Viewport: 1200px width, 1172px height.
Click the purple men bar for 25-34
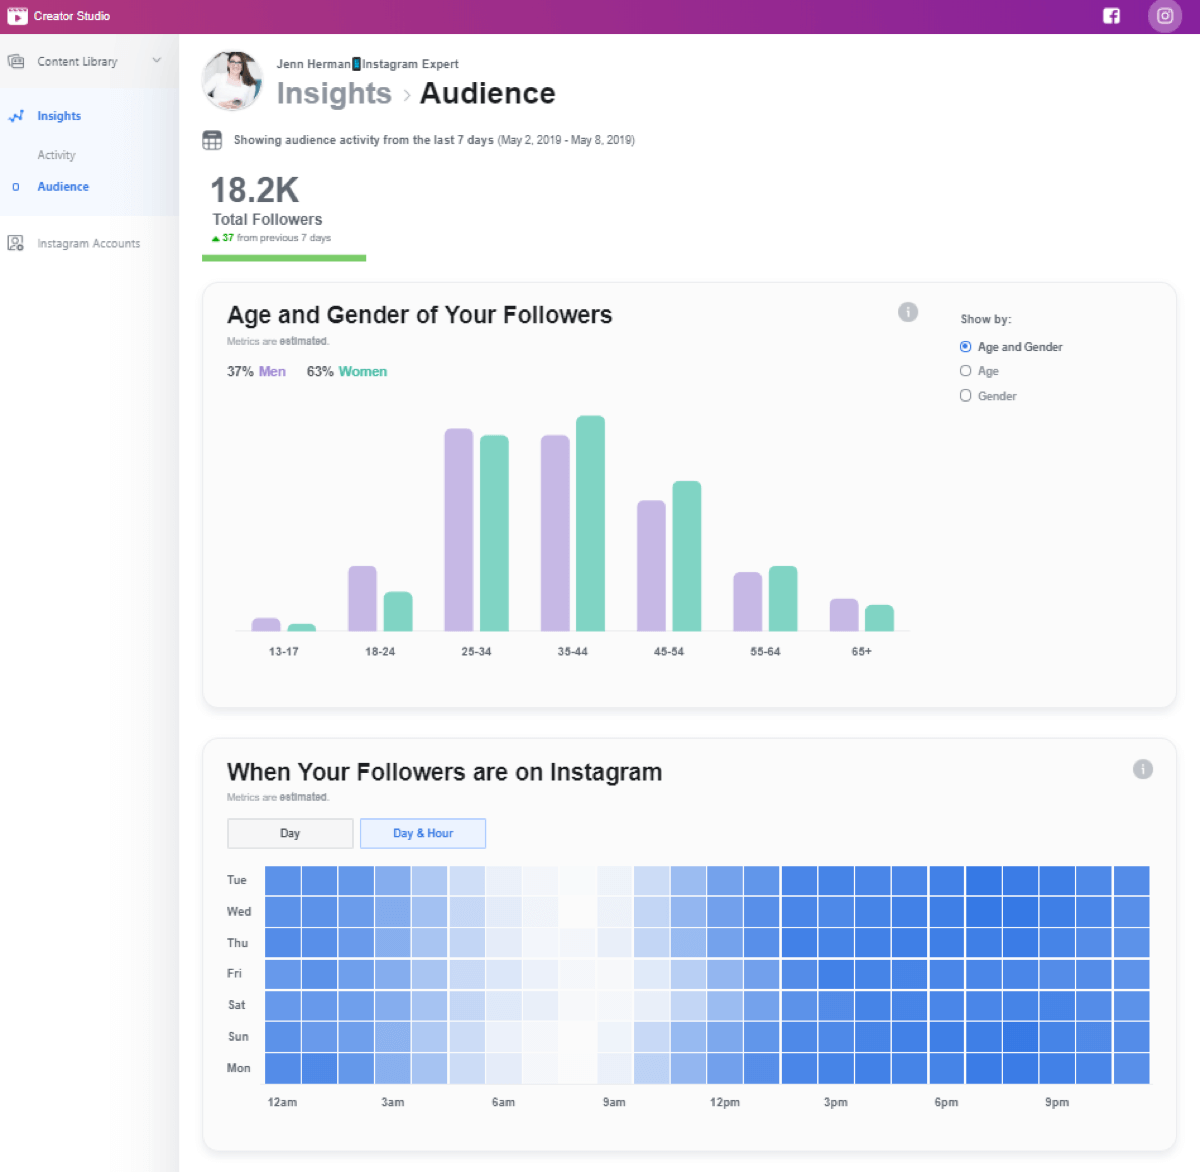click(459, 530)
